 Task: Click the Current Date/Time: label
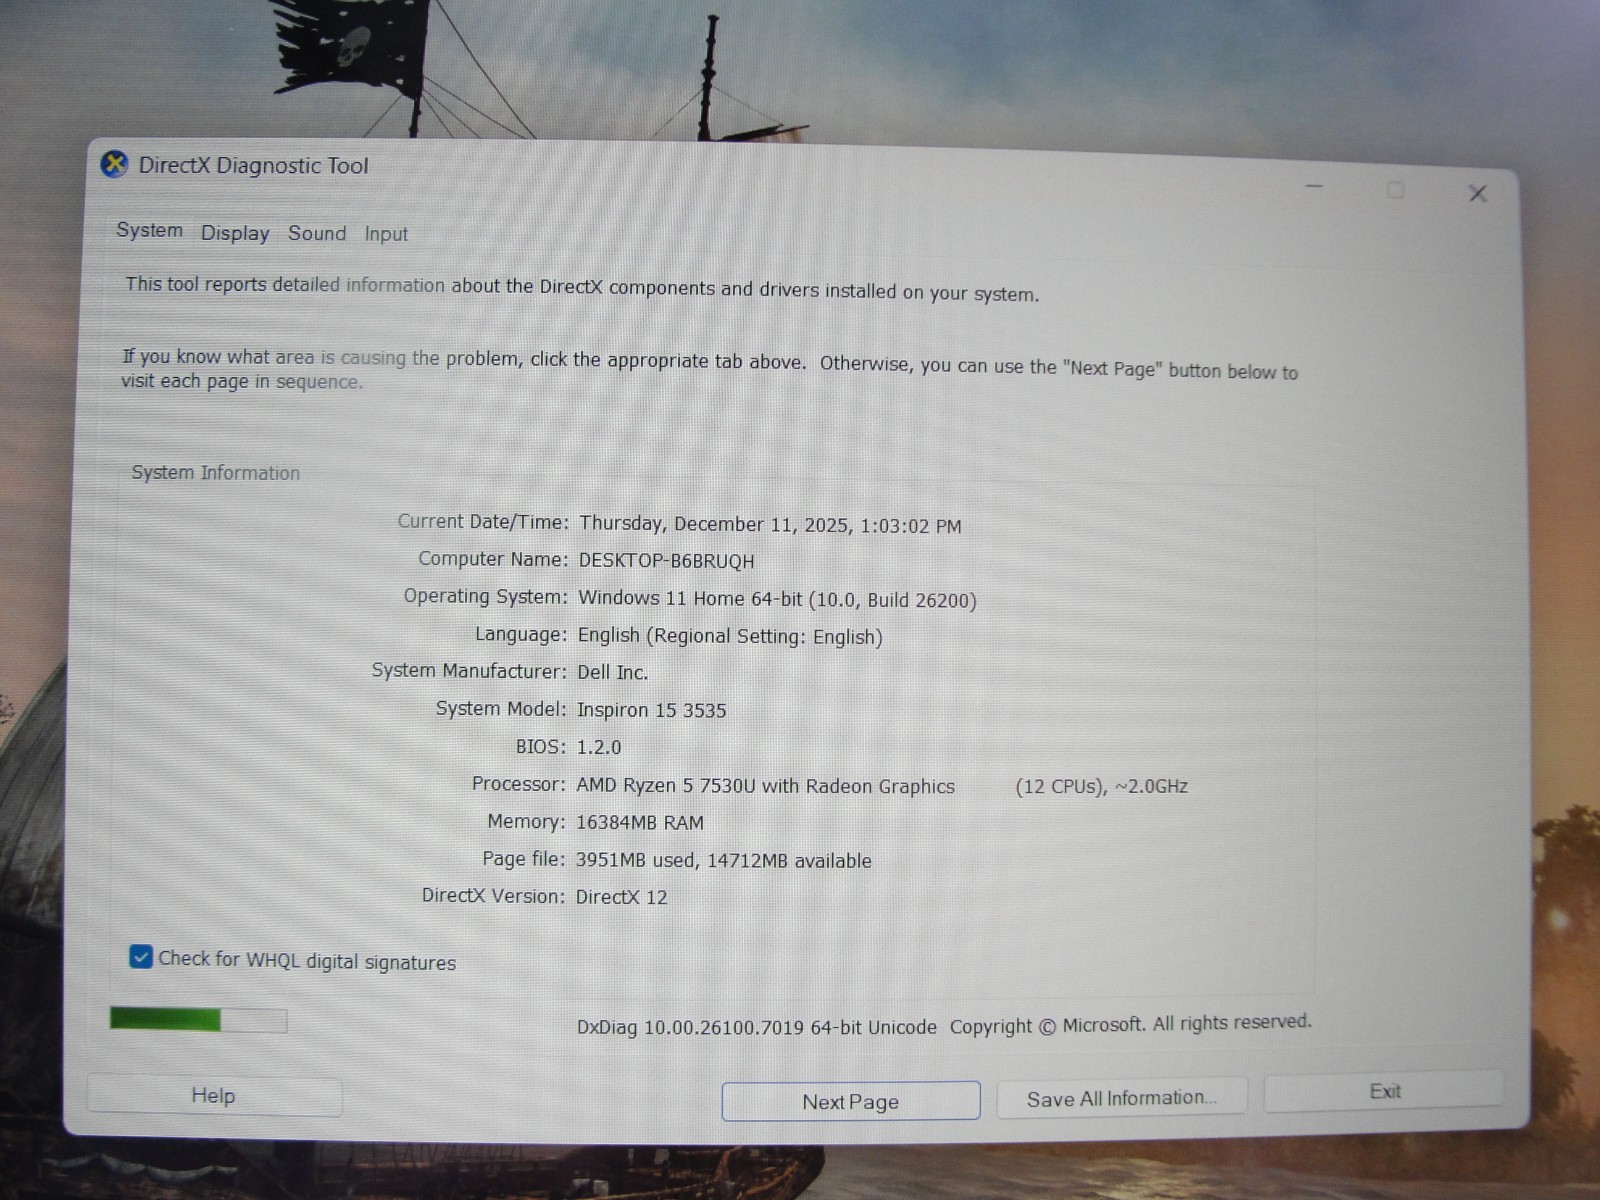pos(483,521)
